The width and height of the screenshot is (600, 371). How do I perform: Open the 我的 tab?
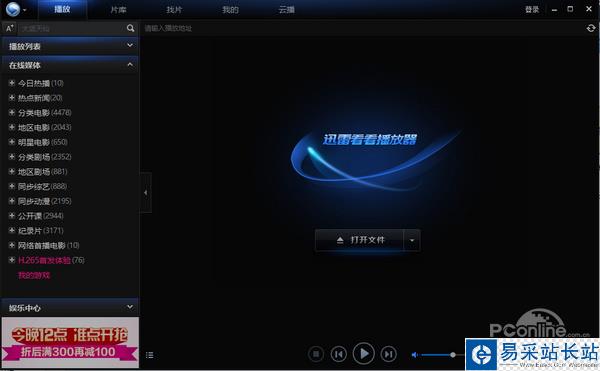230,10
